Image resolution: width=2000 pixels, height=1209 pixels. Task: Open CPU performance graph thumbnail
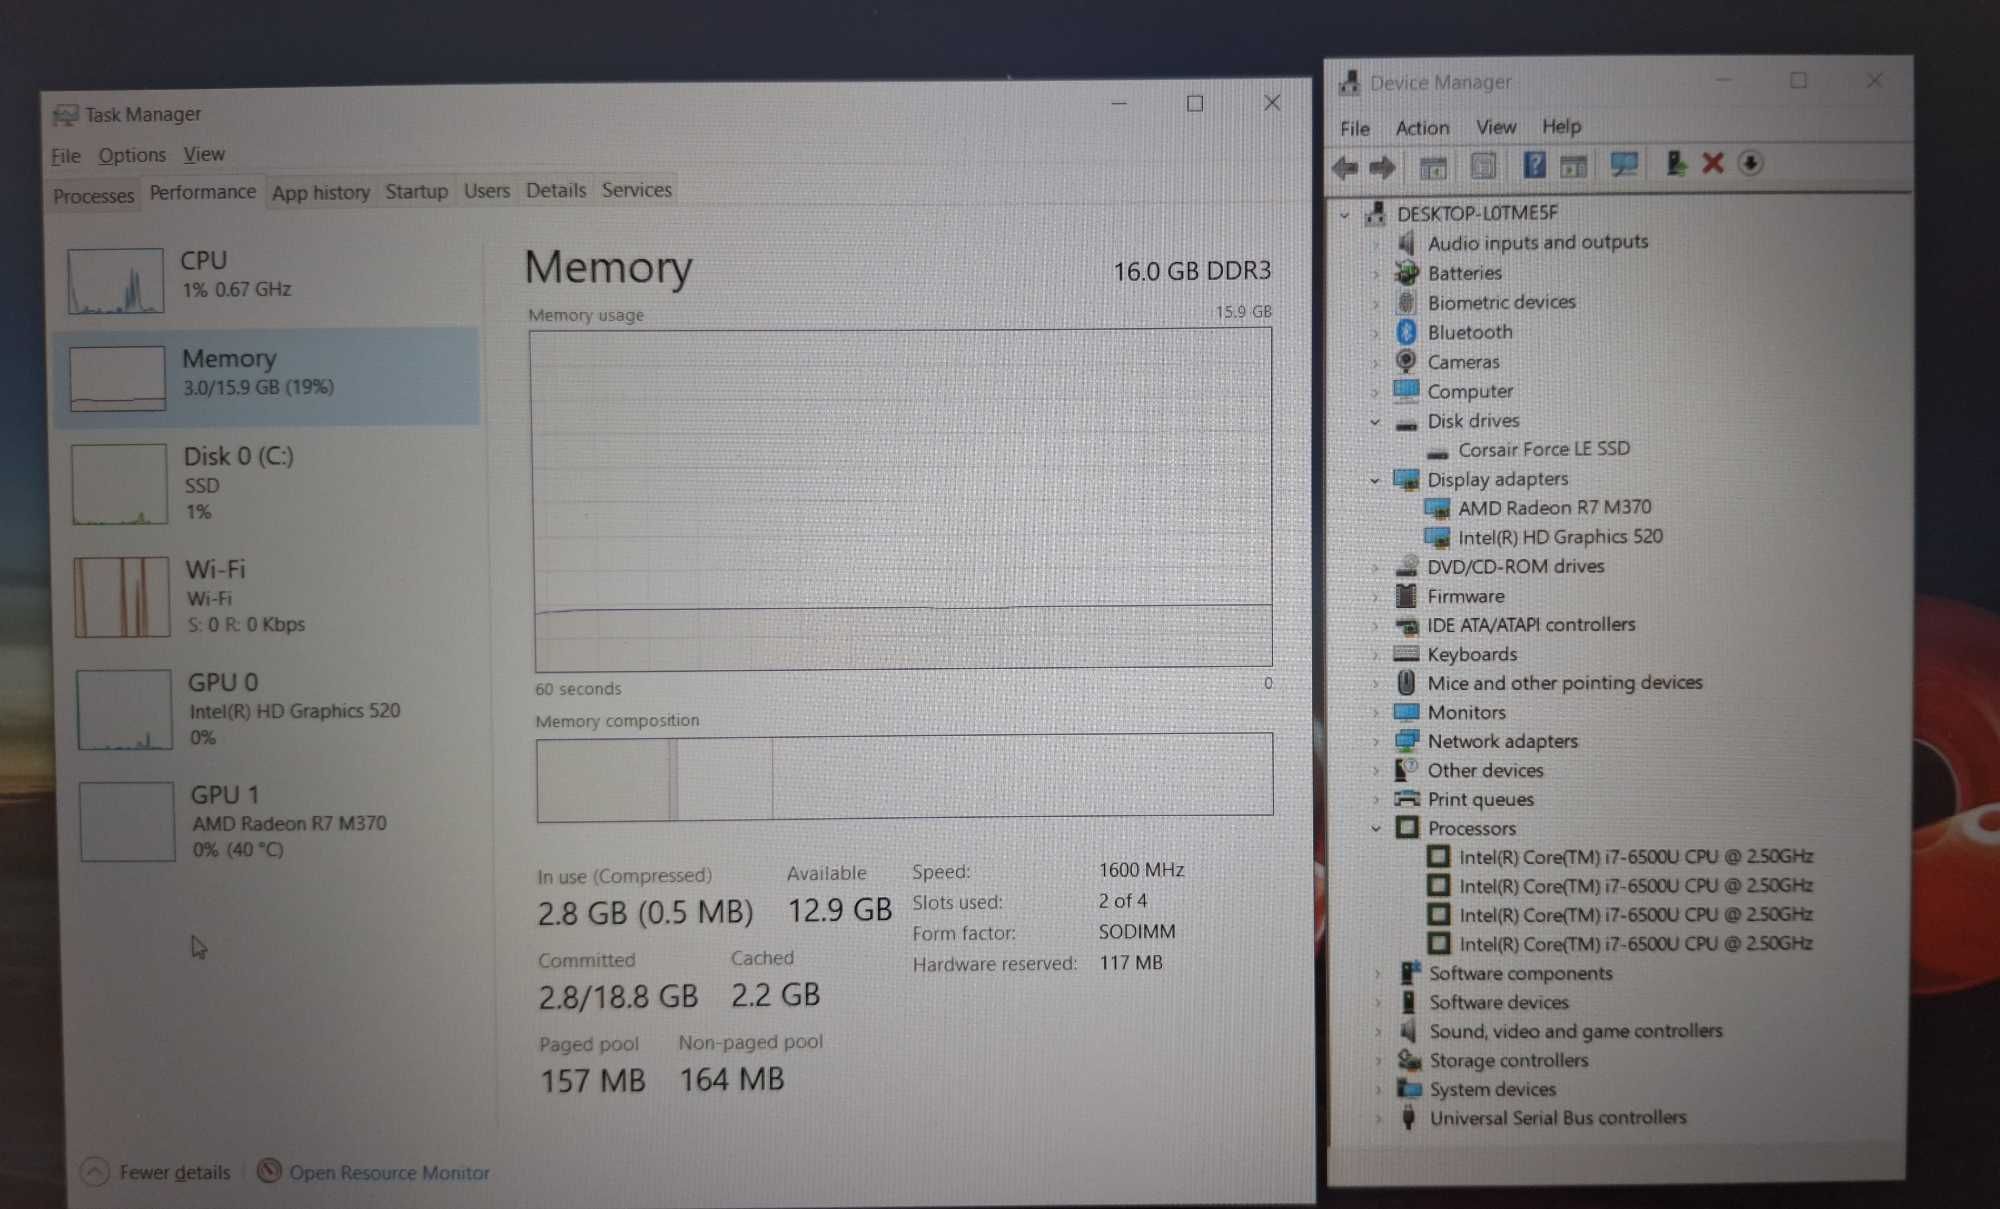[116, 281]
